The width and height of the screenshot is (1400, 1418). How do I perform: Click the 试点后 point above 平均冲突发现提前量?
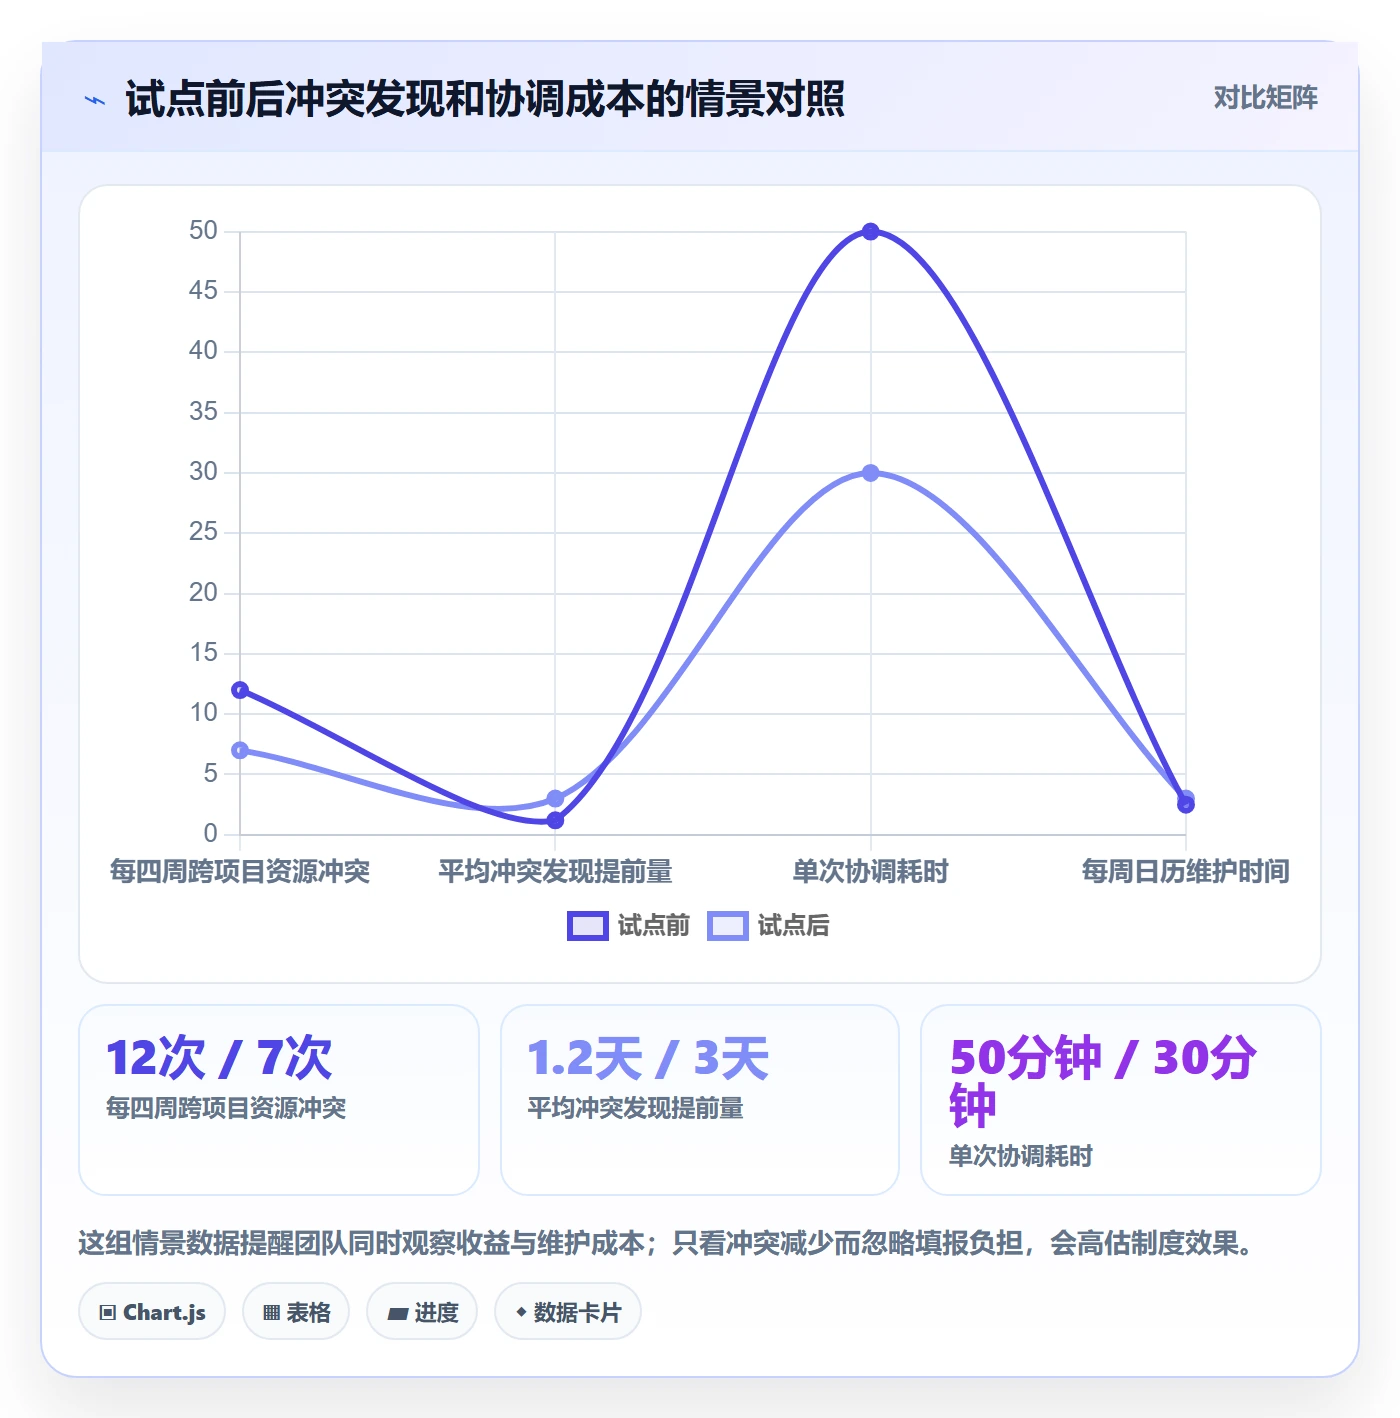(x=555, y=799)
